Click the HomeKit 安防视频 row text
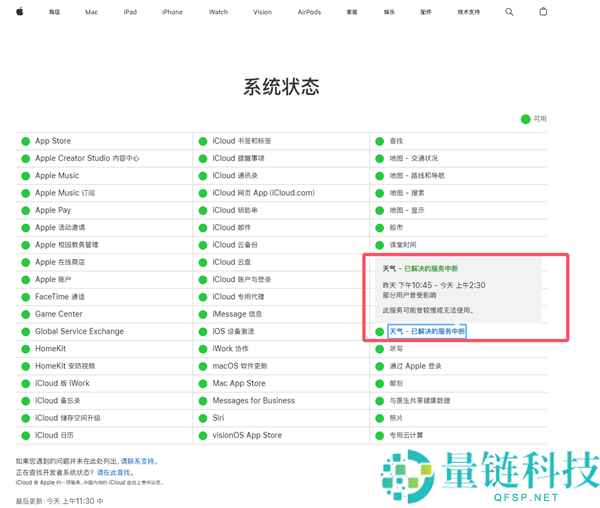 [65, 366]
